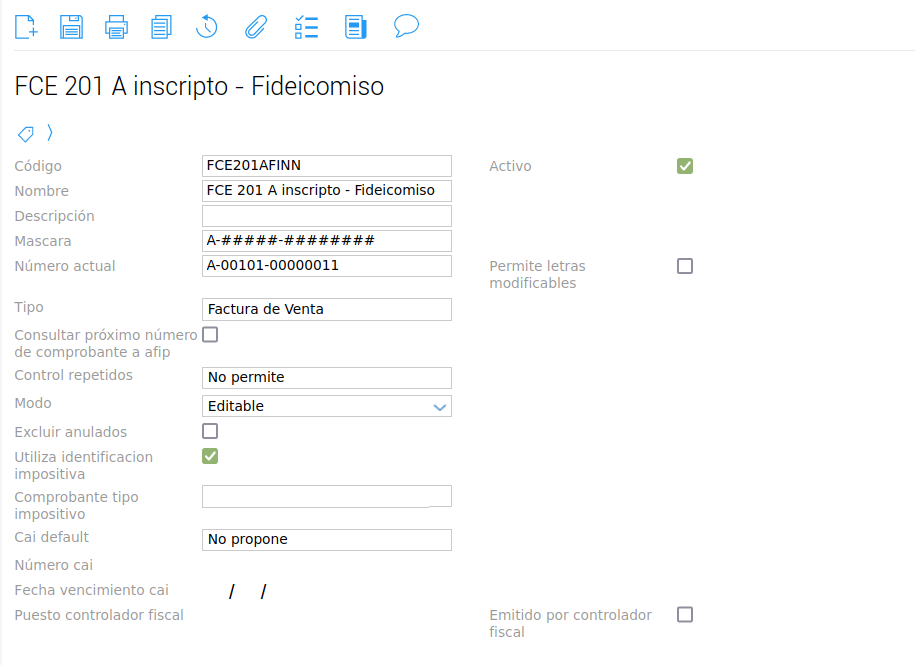915x665 pixels.
Task: Click the paperclip attachment icon
Action: click(256, 26)
